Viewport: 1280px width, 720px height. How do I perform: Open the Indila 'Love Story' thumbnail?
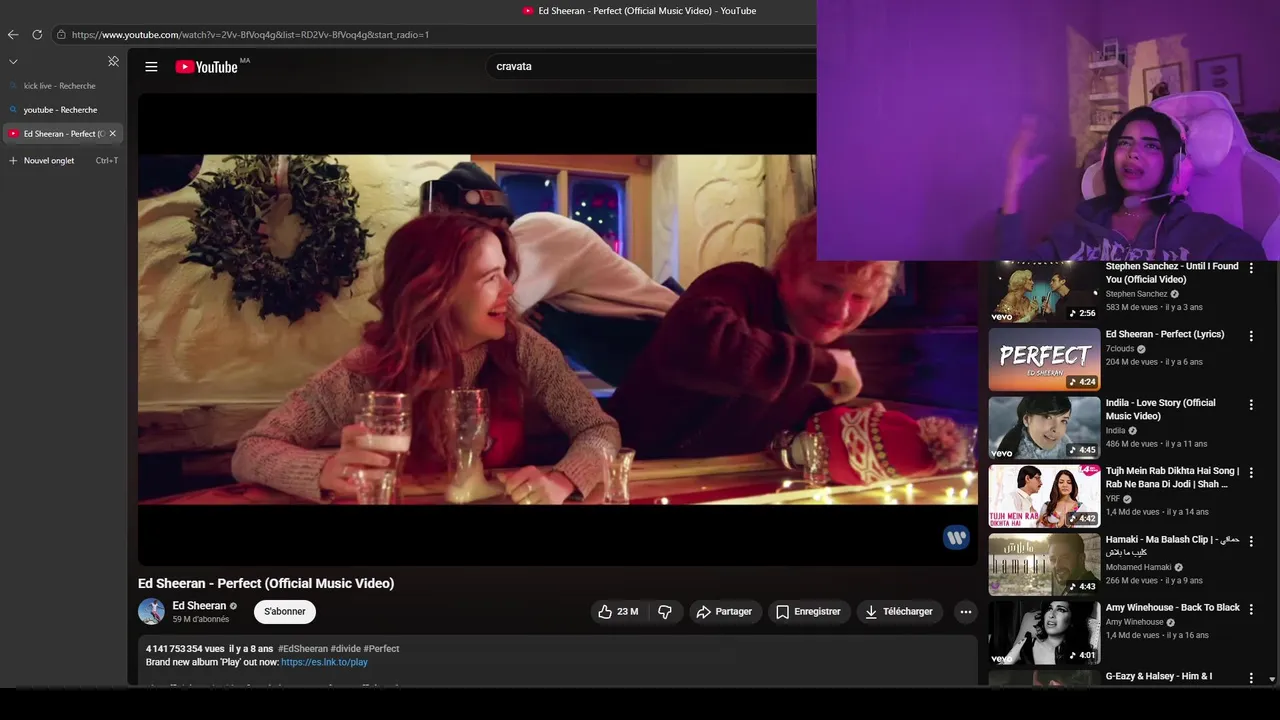pyautogui.click(x=1044, y=427)
